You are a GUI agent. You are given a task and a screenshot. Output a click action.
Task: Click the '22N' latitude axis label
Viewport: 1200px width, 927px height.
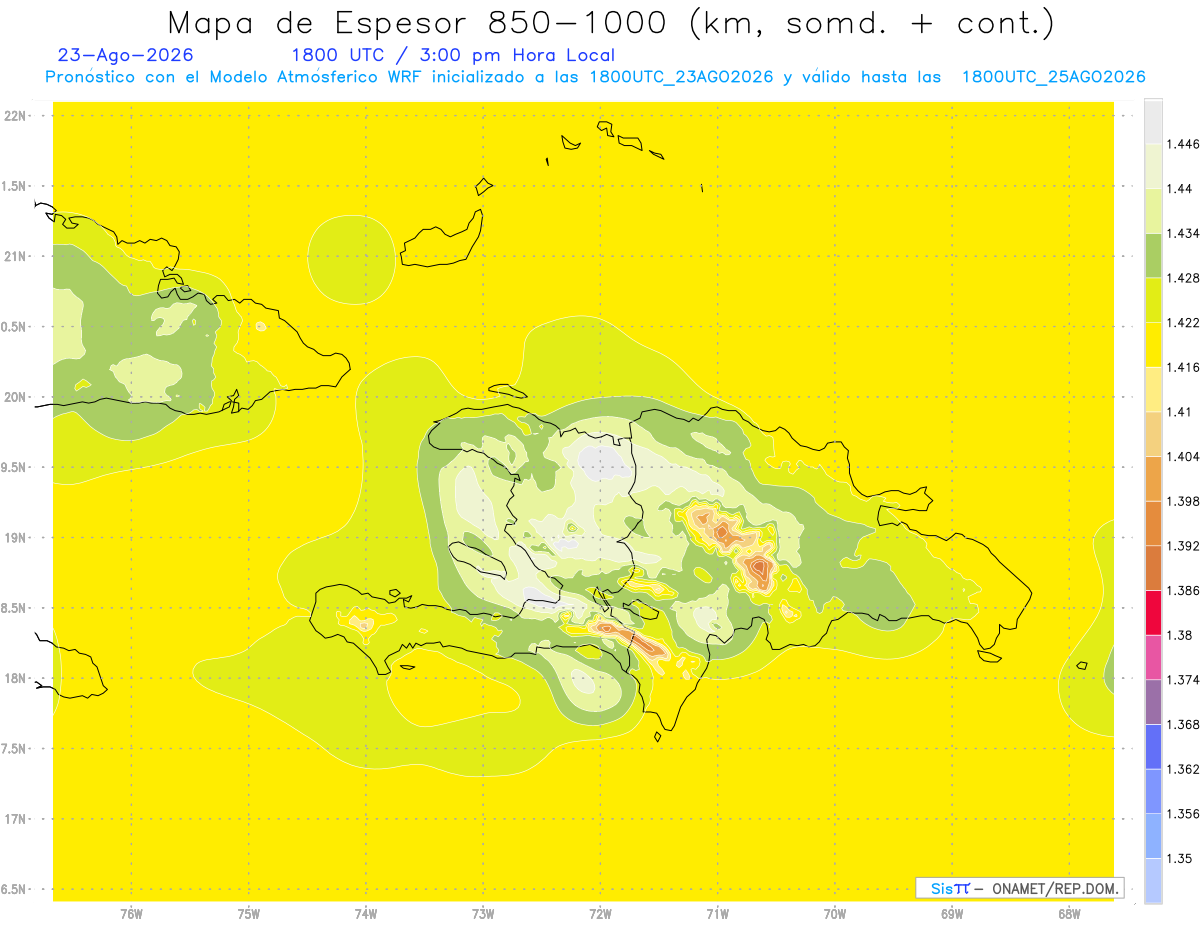pyautogui.click(x=13, y=116)
